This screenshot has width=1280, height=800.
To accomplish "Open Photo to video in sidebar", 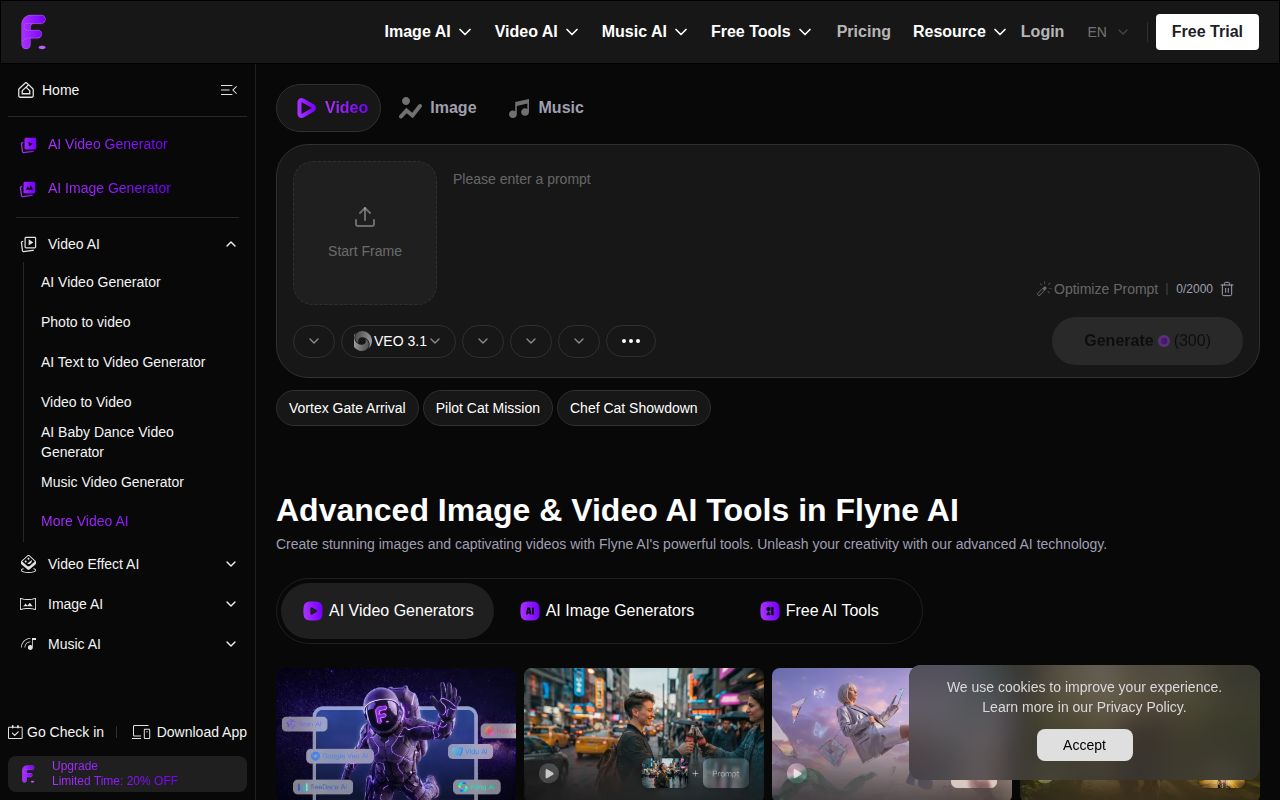I will pos(86,322).
